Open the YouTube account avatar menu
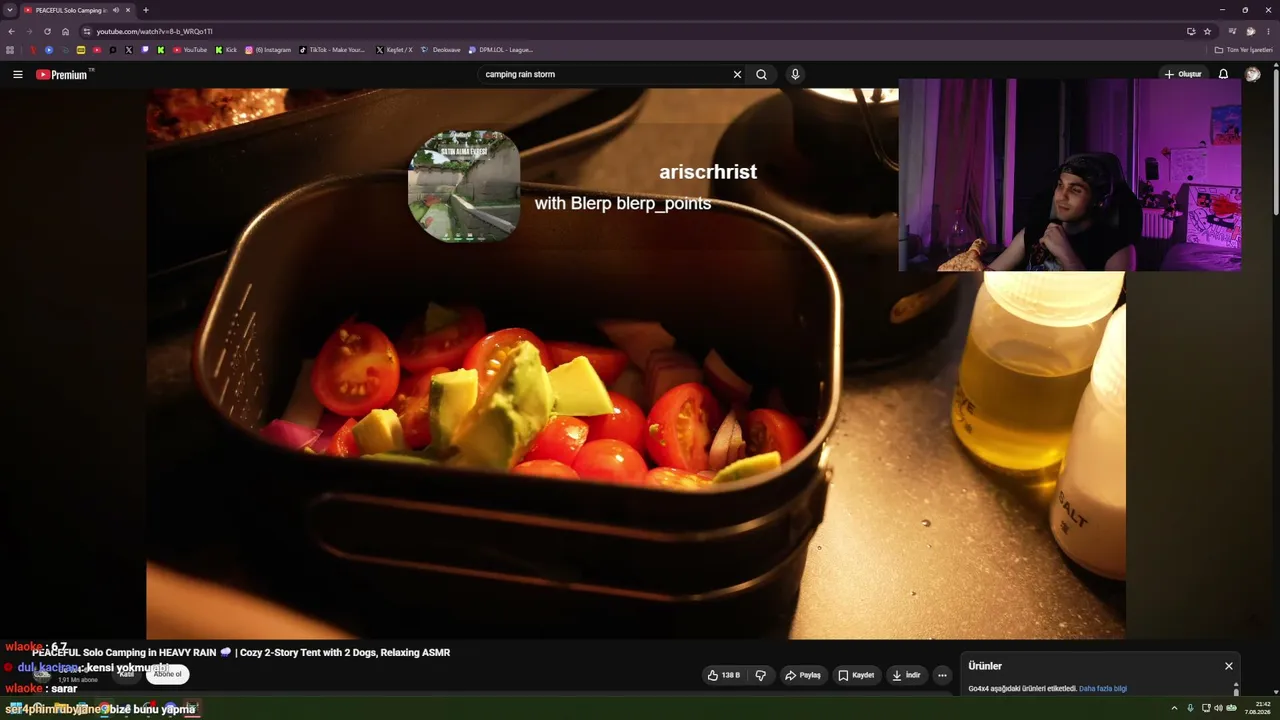Screen dimensions: 1280x720 [x=1252, y=74]
